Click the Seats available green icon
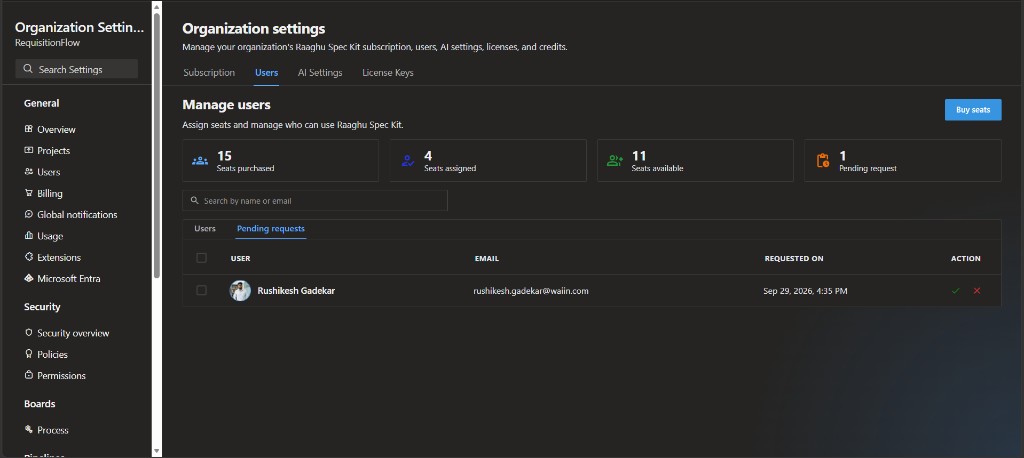 [x=615, y=161]
